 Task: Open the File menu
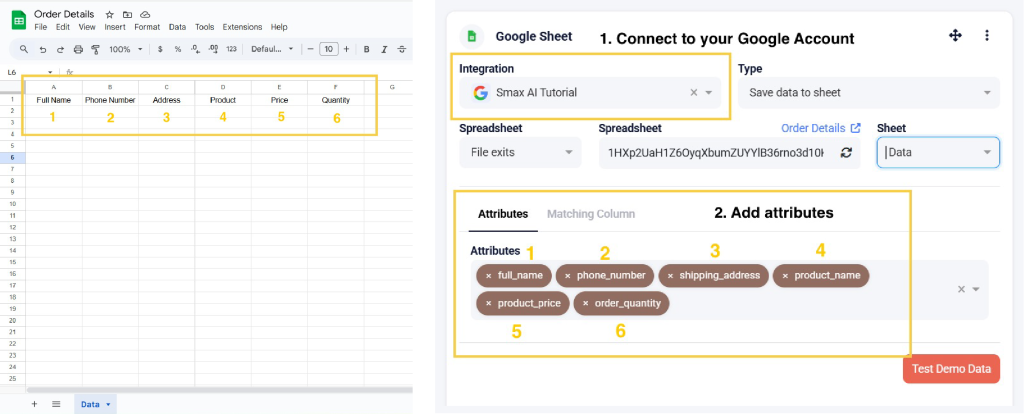tap(40, 27)
